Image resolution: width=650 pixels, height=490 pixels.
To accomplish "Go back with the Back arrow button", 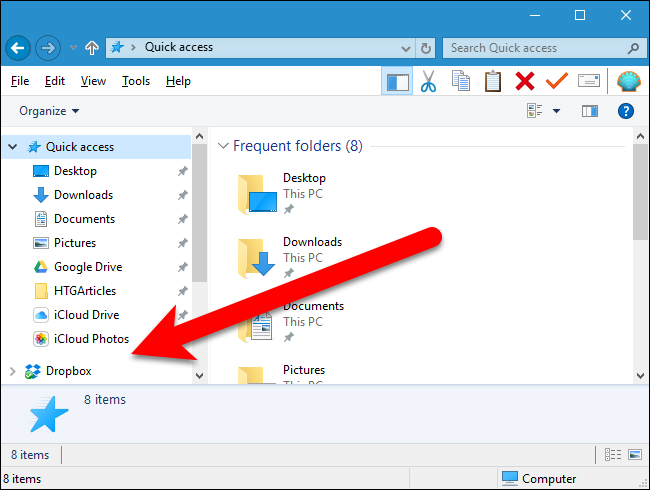I will [18, 48].
